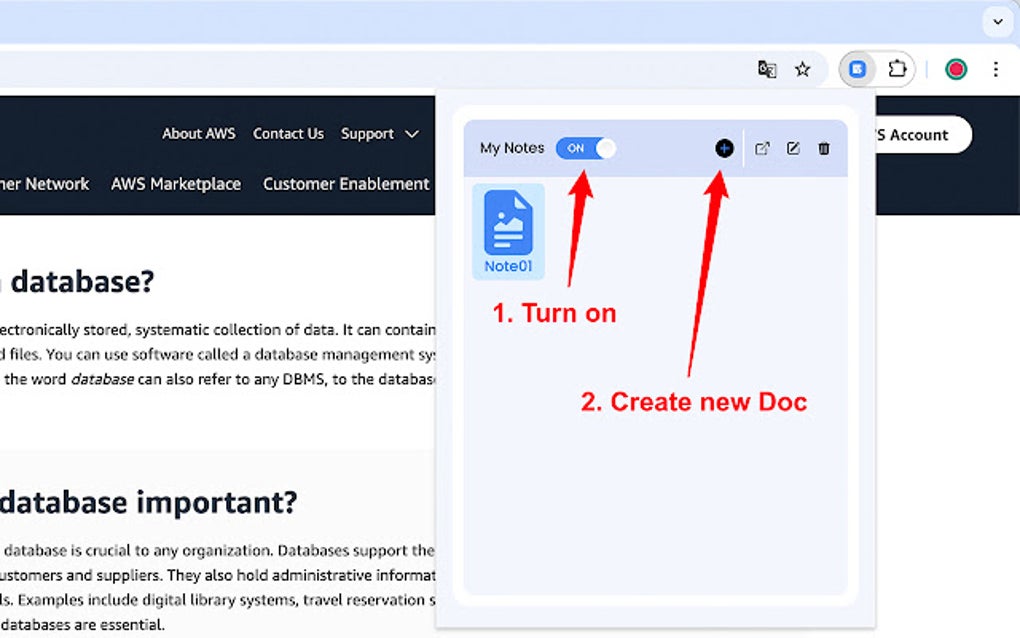Click the About AWS link

(199, 133)
